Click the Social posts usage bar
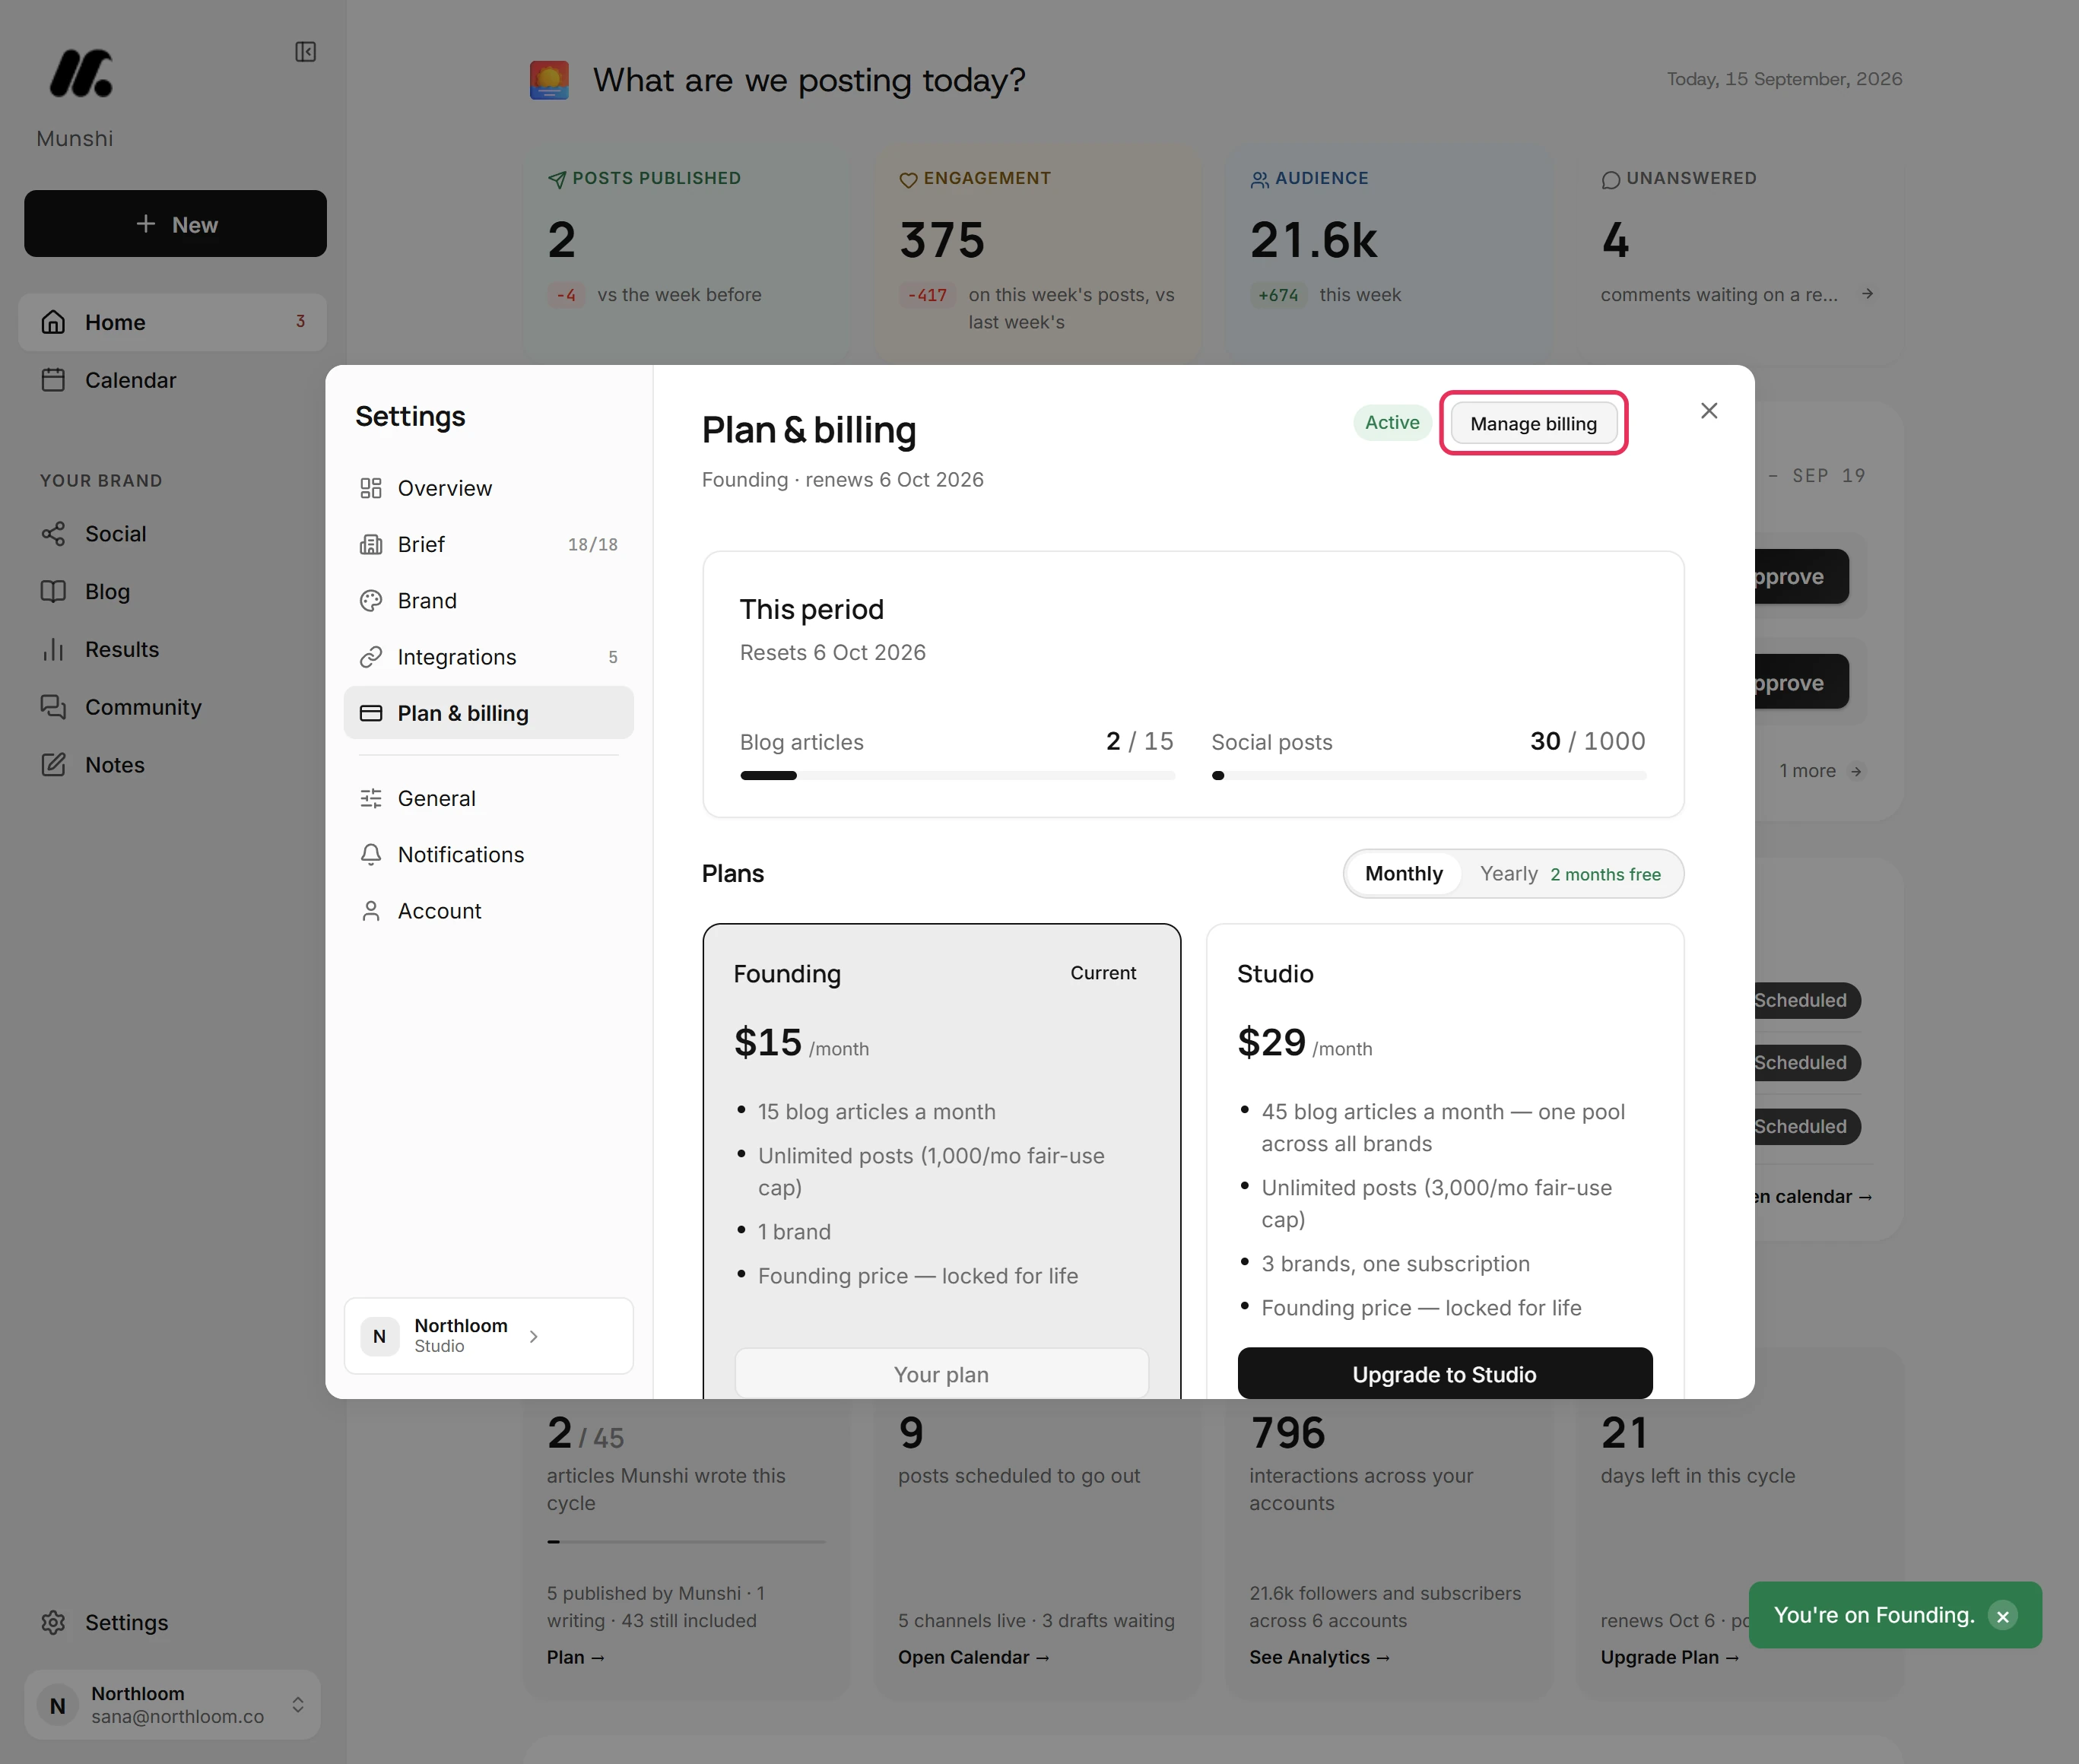 point(1428,776)
